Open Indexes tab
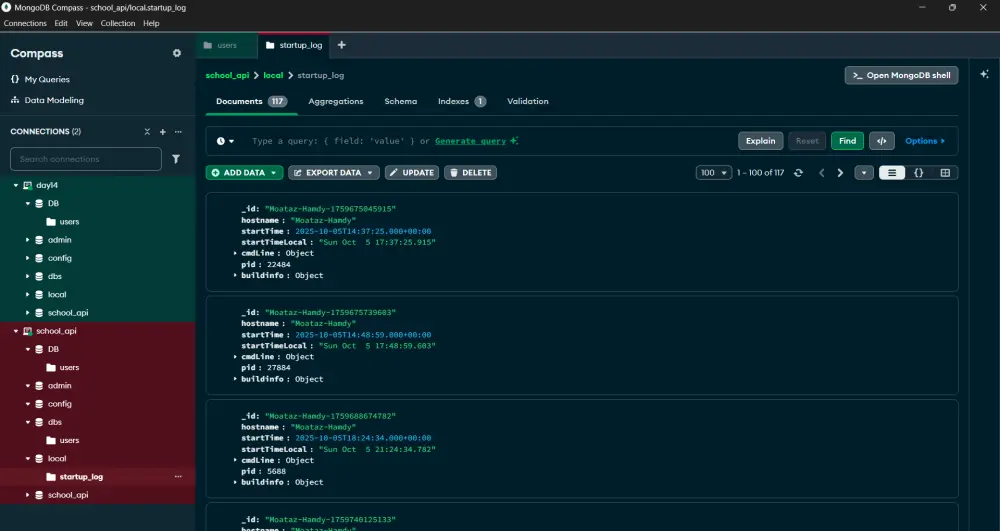1000x531 pixels. [x=462, y=101]
